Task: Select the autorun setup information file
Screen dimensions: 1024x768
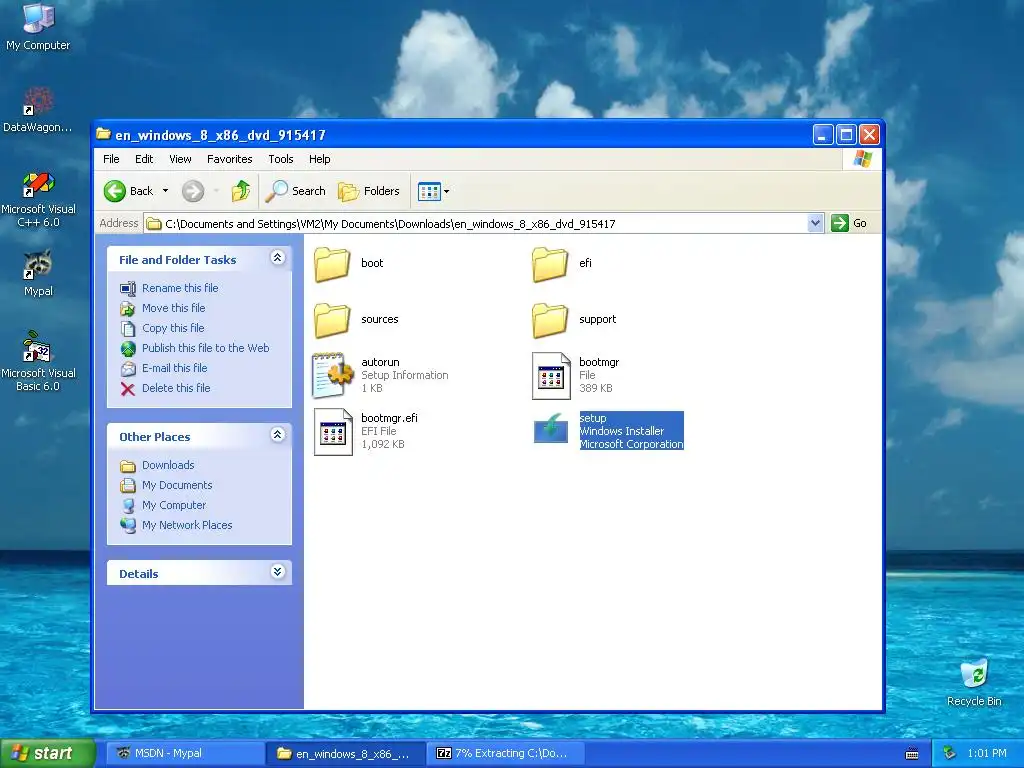Action: (x=332, y=376)
